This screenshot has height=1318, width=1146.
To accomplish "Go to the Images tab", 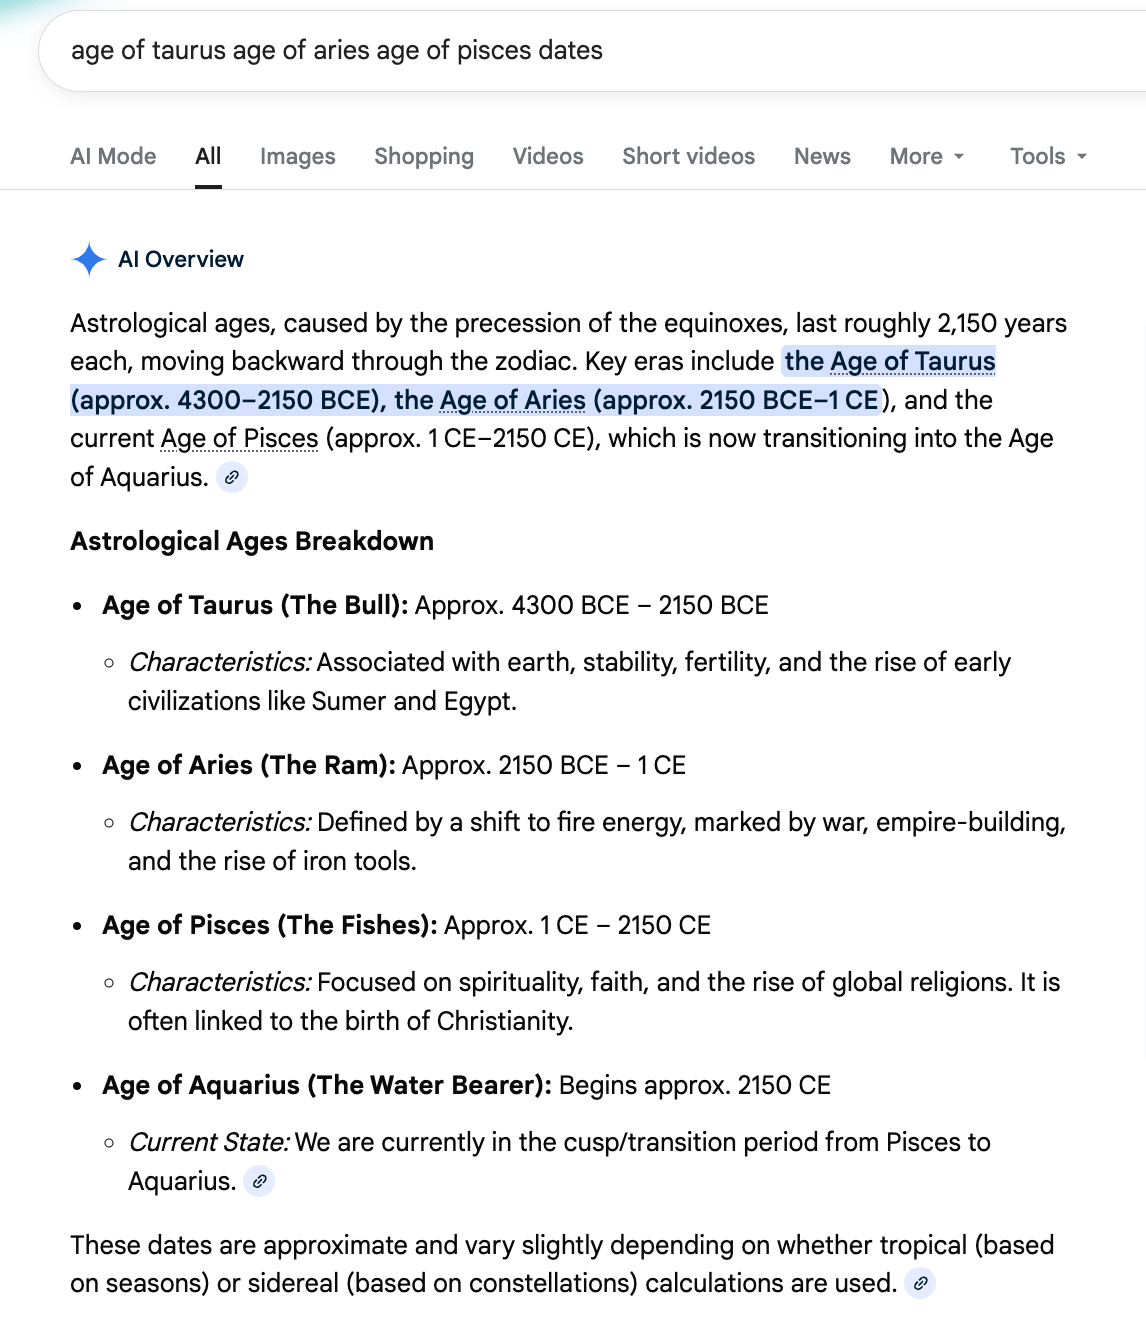I will 297,157.
